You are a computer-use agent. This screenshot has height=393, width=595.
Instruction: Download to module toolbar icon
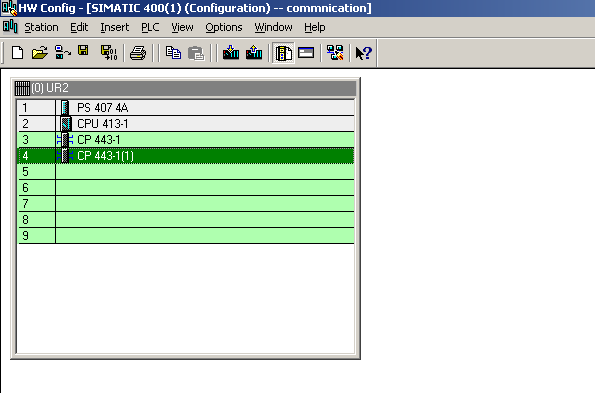click(x=231, y=53)
